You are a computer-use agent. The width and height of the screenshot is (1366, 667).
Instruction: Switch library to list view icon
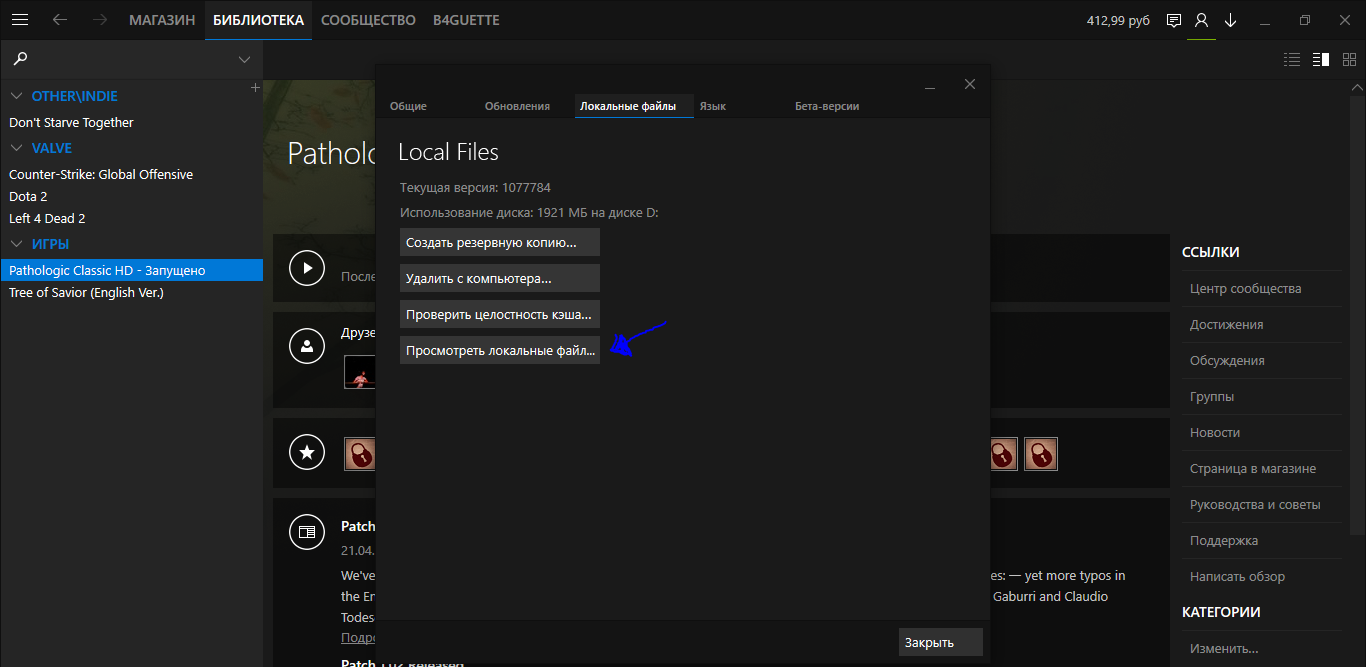[x=1292, y=60]
